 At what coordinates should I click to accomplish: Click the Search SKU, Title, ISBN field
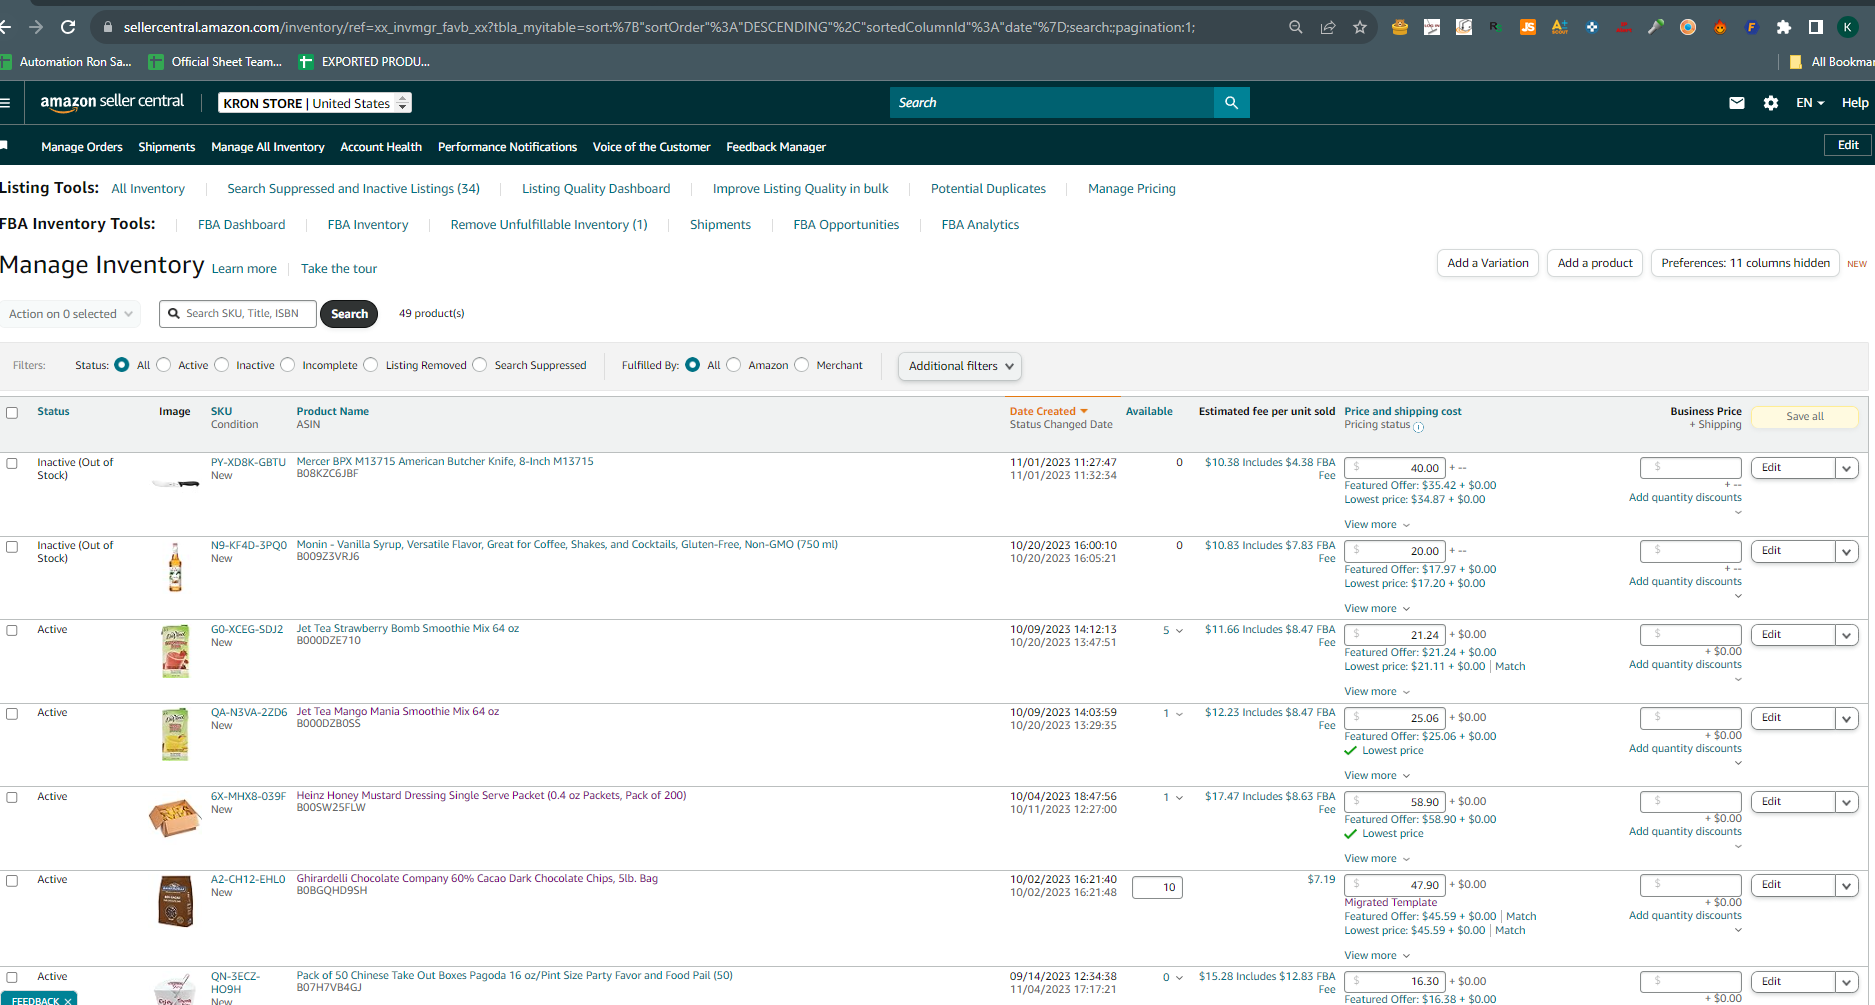[238, 314]
